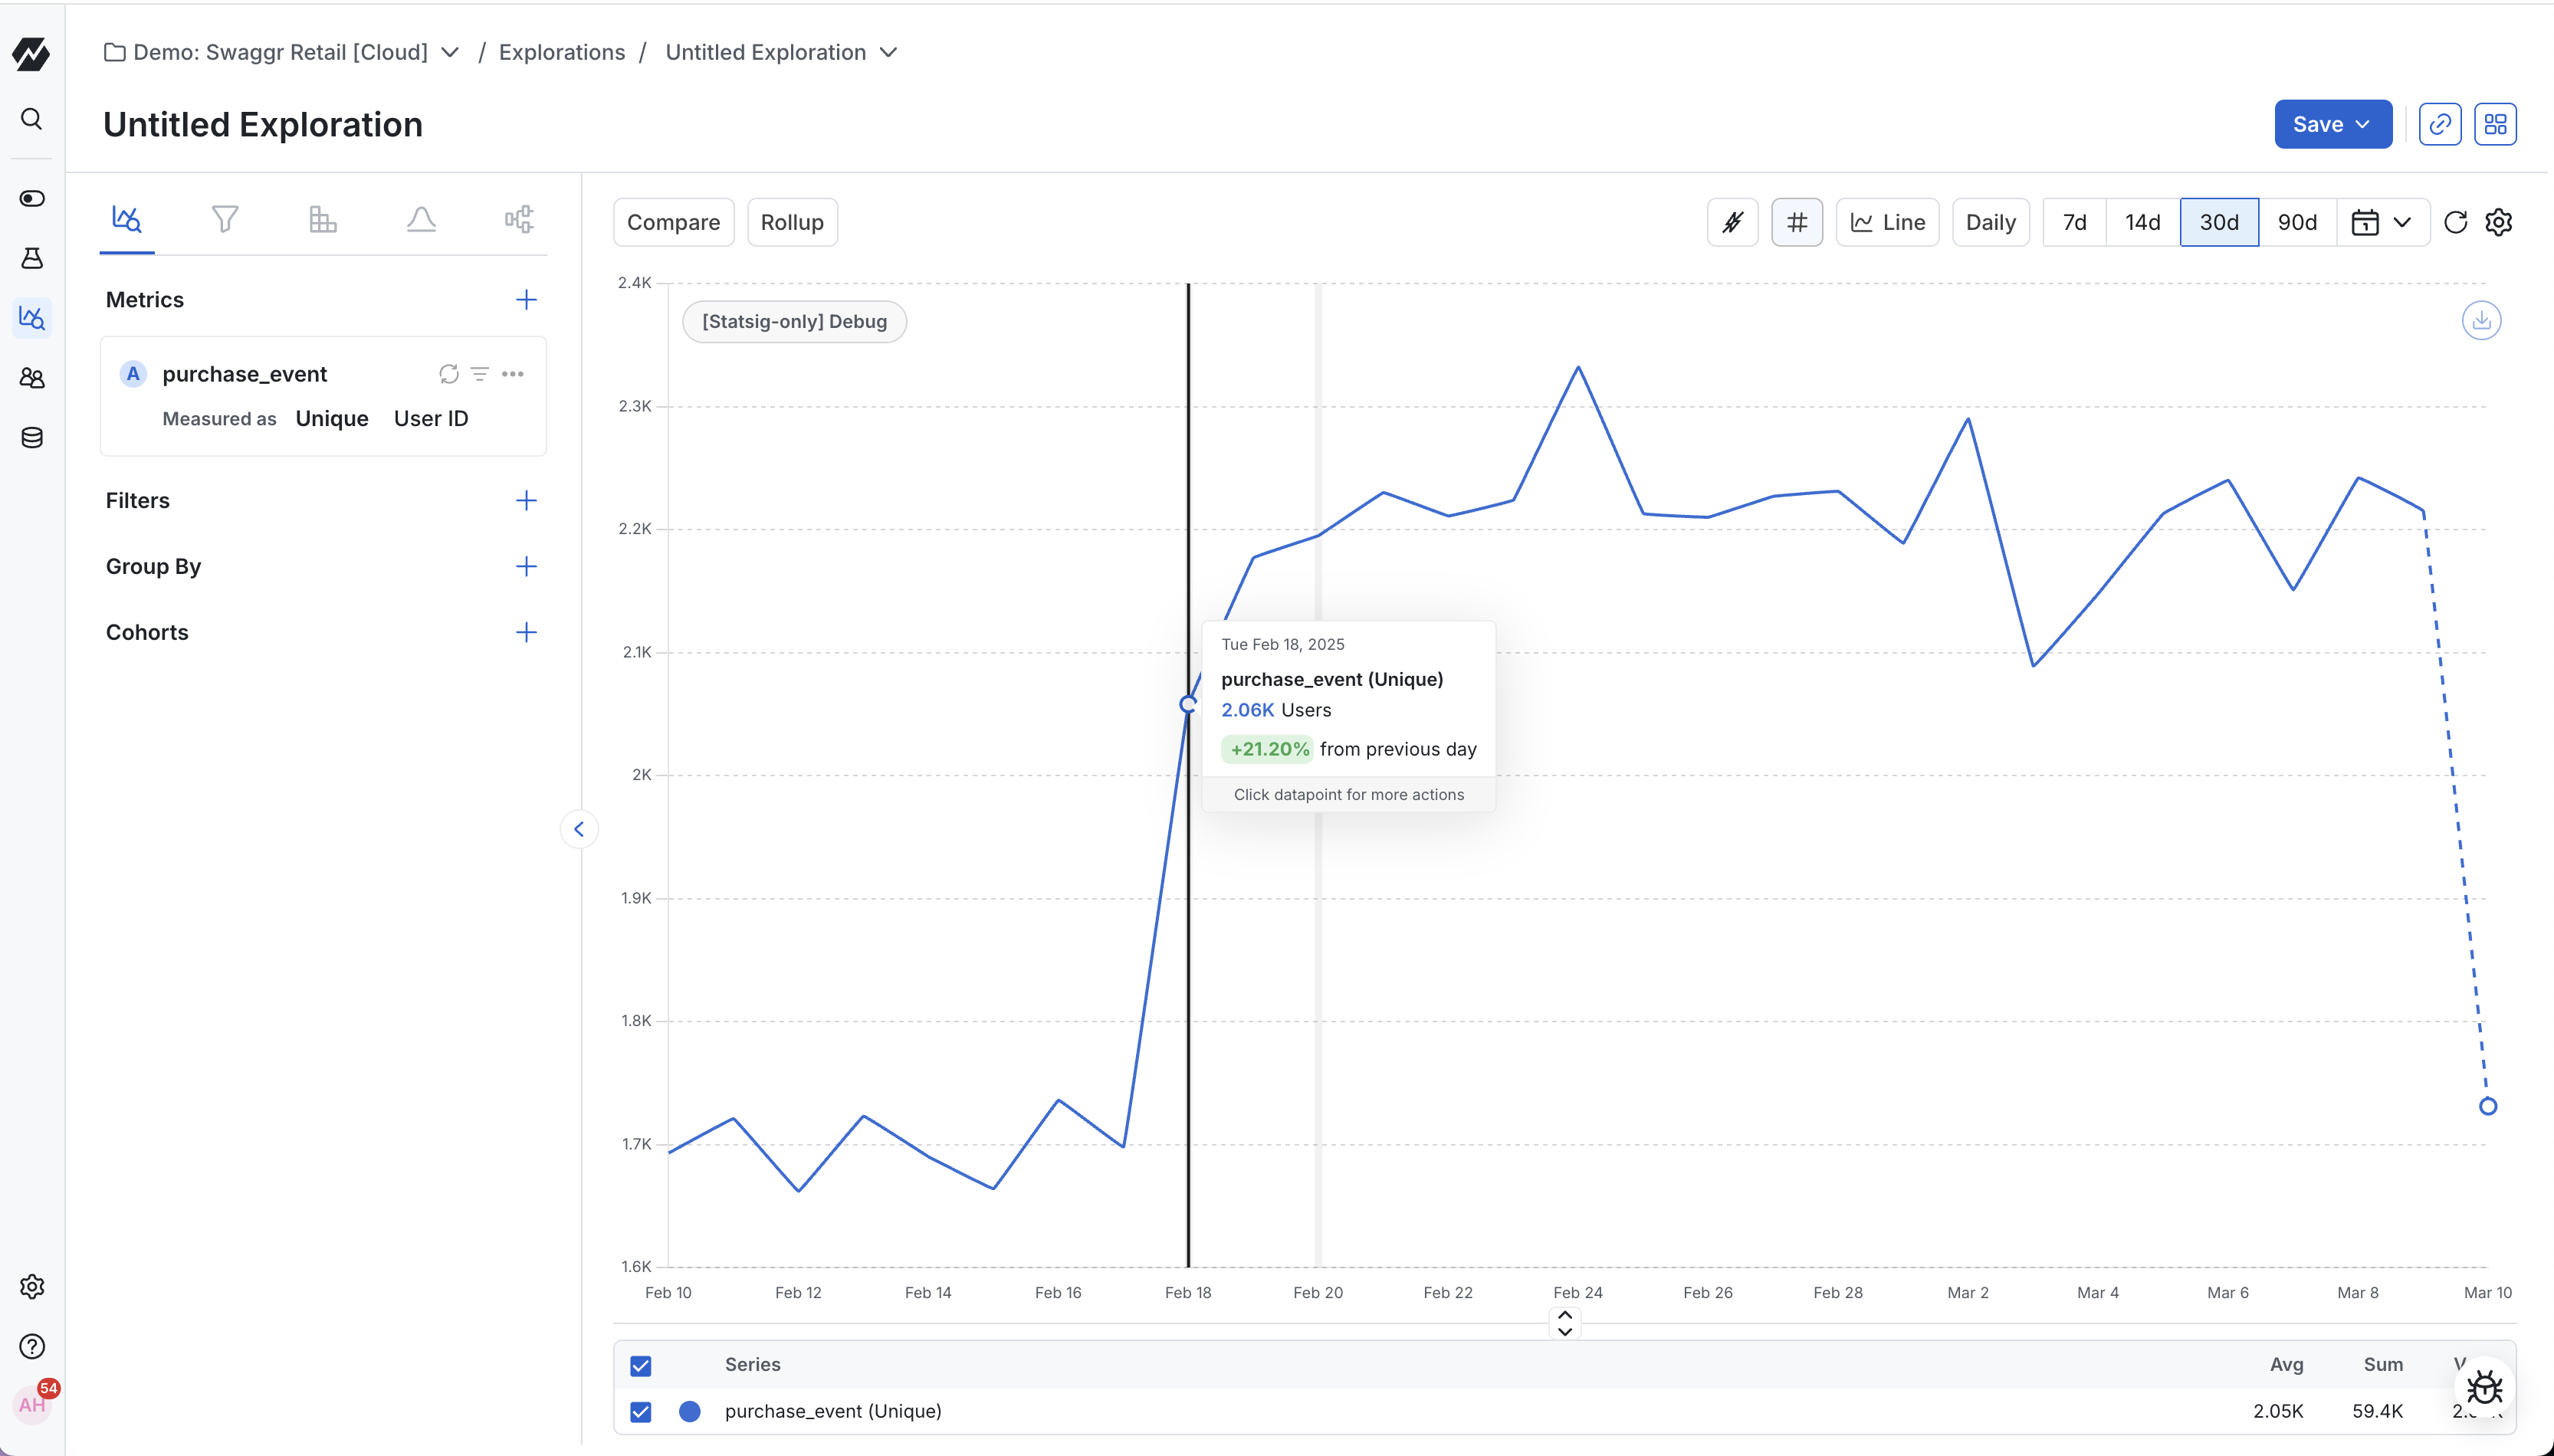This screenshot has width=2554, height=1456.
Task: Click the Compare button
Action: [673, 222]
